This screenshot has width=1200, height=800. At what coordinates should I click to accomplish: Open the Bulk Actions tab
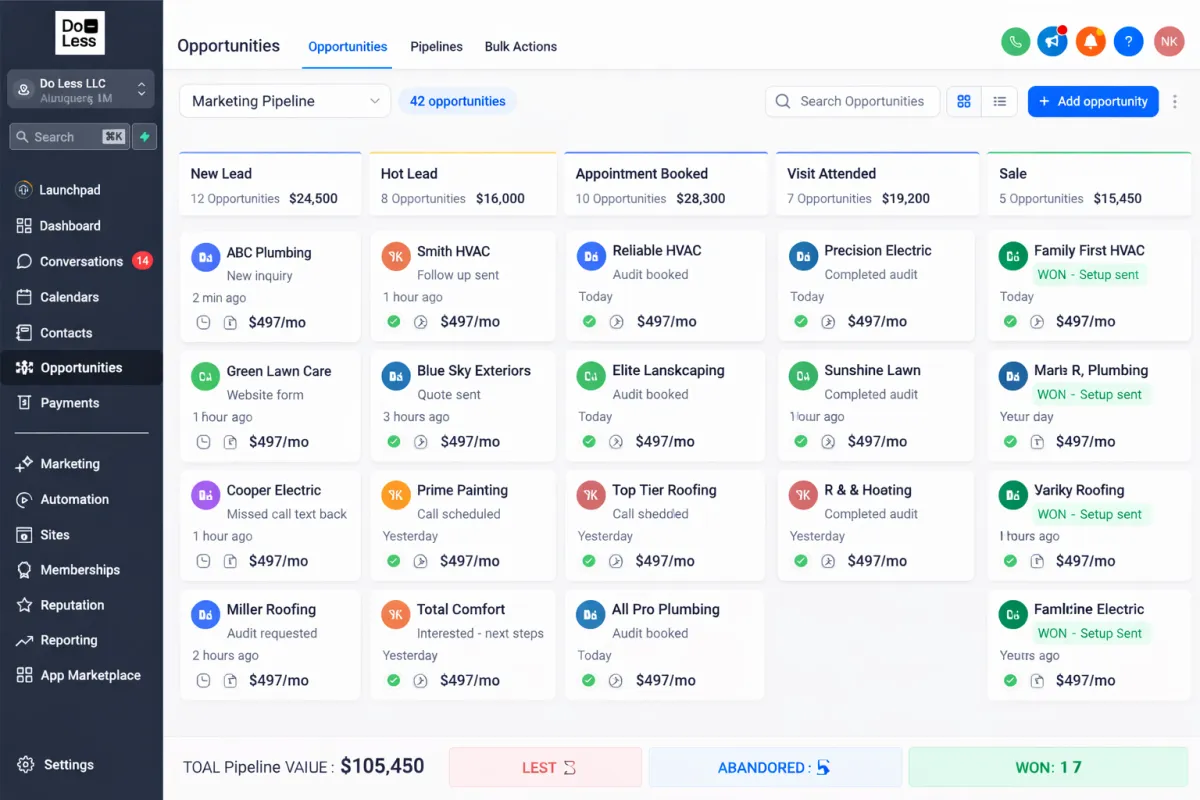[x=520, y=46]
